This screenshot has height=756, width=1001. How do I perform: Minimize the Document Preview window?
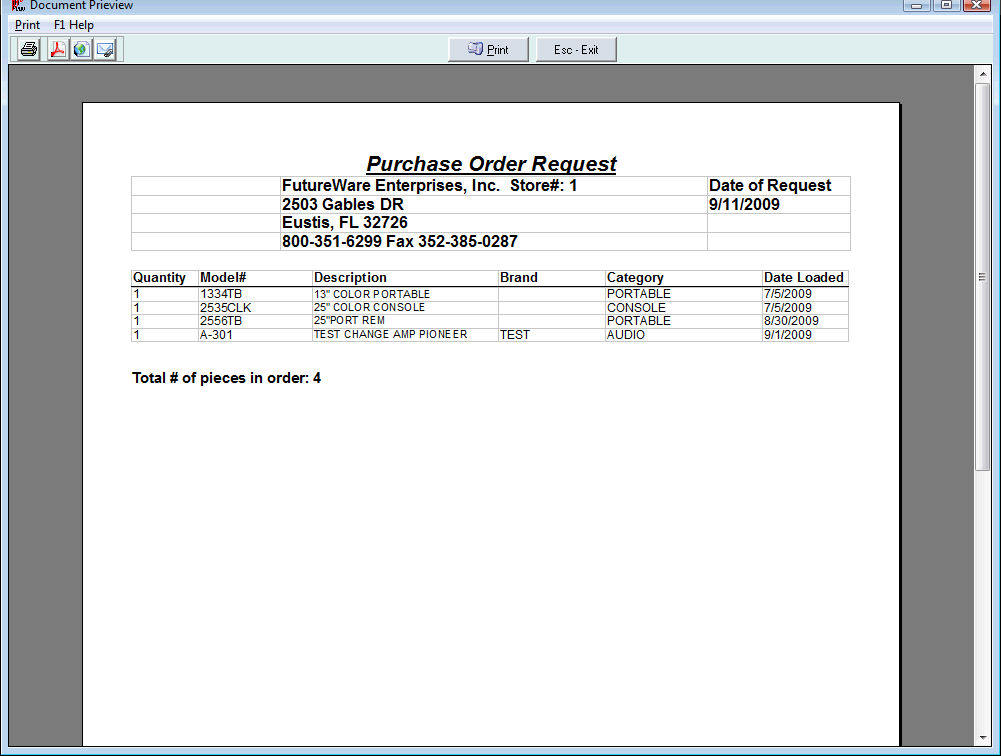coord(916,6)
